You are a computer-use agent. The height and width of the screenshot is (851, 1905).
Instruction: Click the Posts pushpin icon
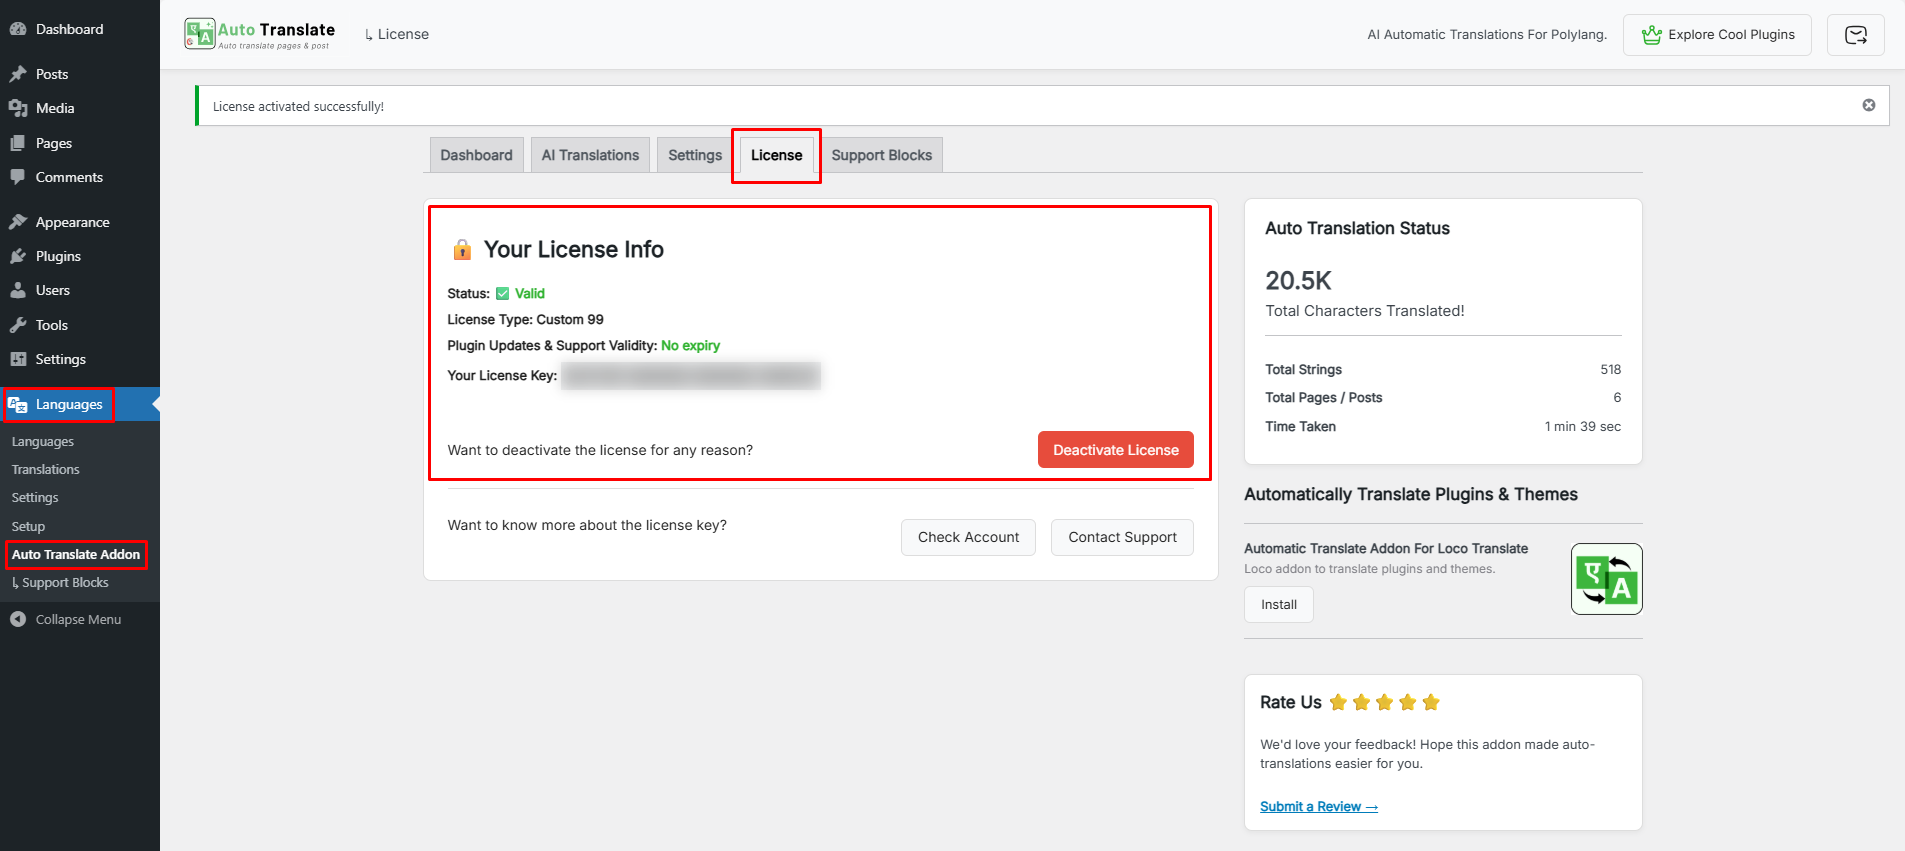[18, 74]
